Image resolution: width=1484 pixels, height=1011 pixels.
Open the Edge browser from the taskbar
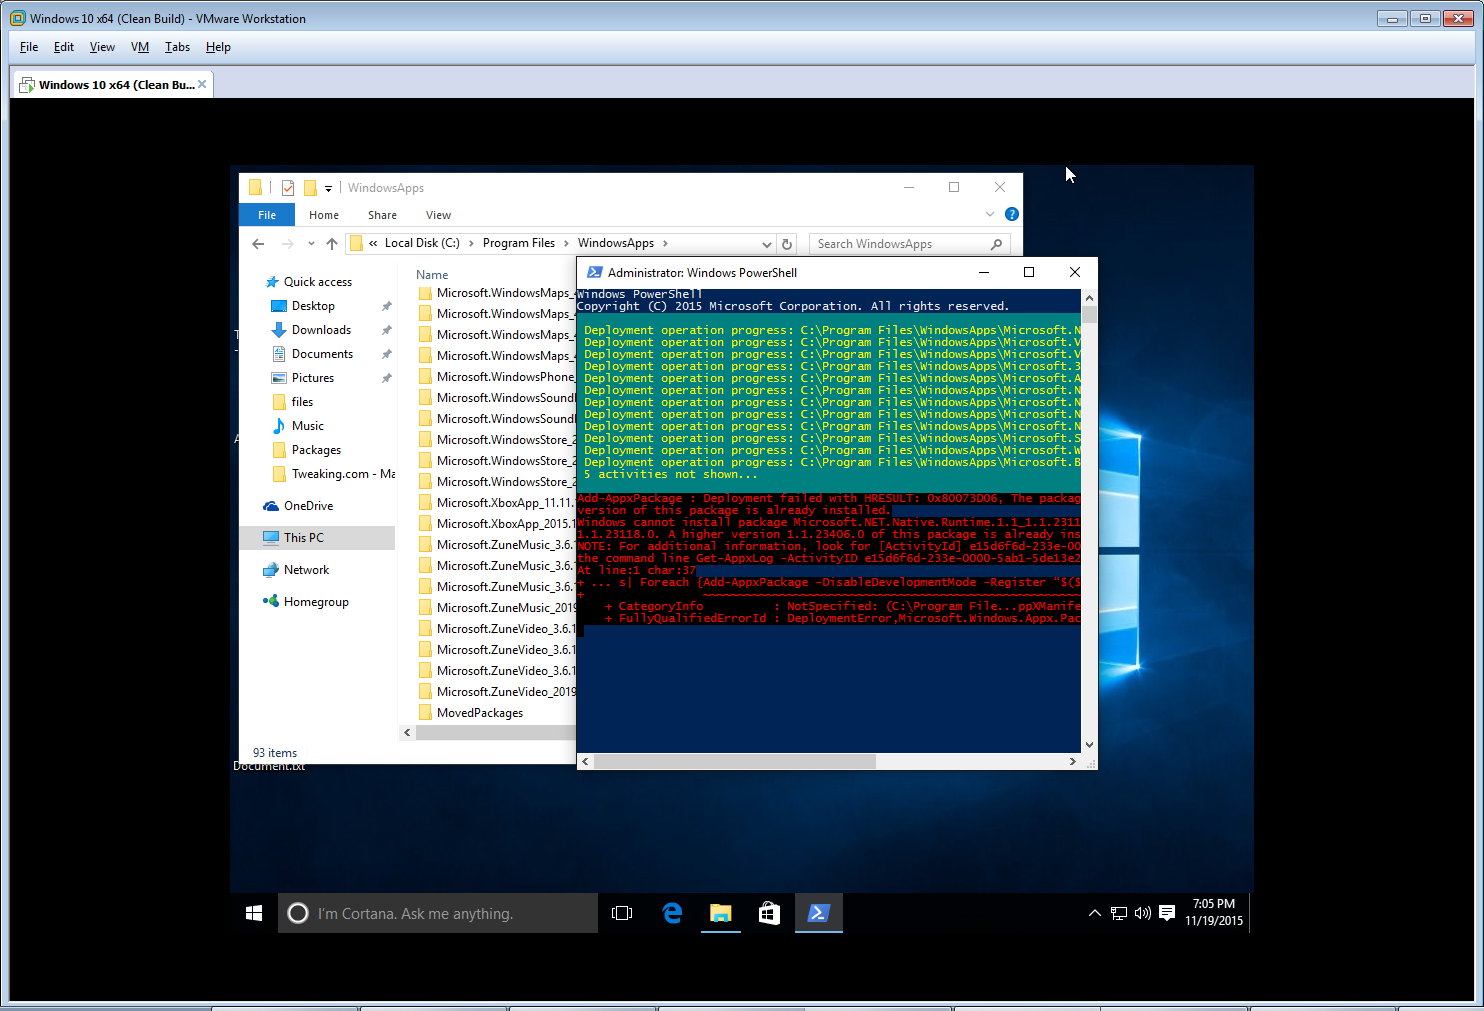(x=672, y=913)
